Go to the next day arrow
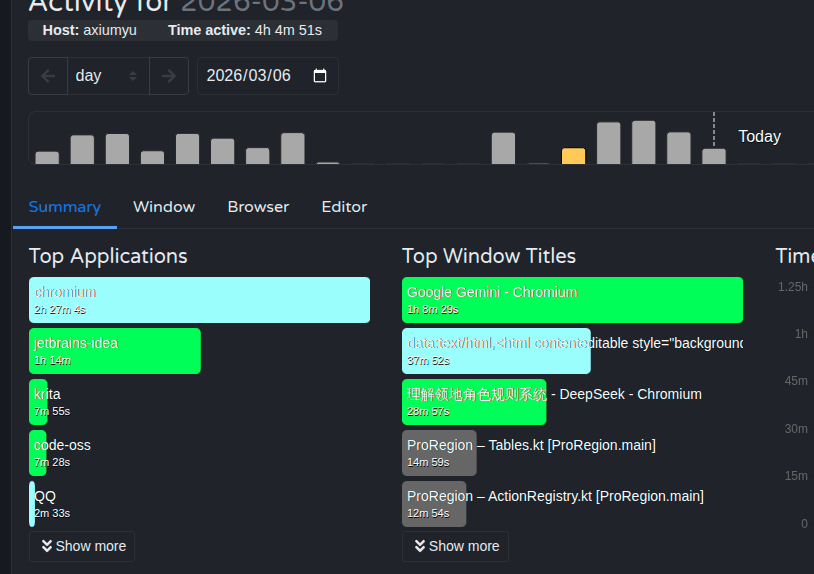 pos(169,76)
